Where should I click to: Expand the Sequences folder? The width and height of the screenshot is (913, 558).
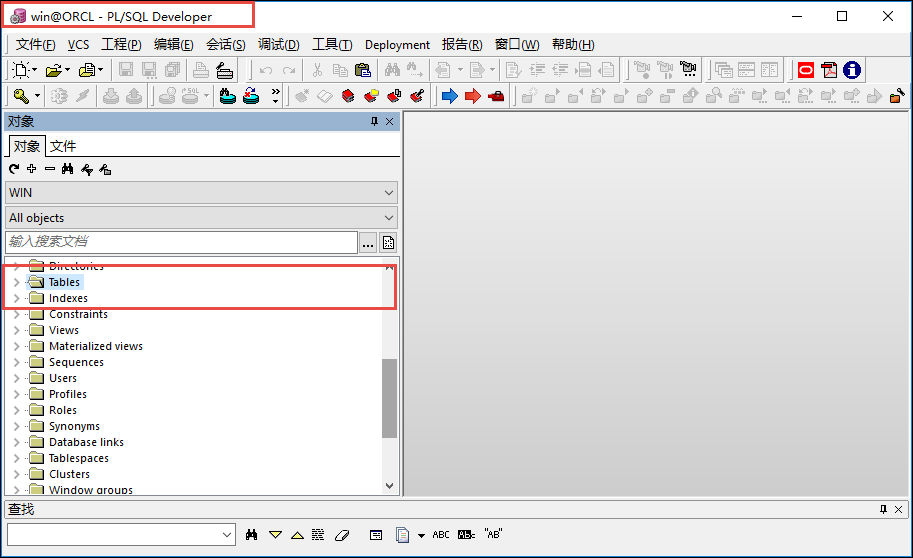[x=16, y=362]
